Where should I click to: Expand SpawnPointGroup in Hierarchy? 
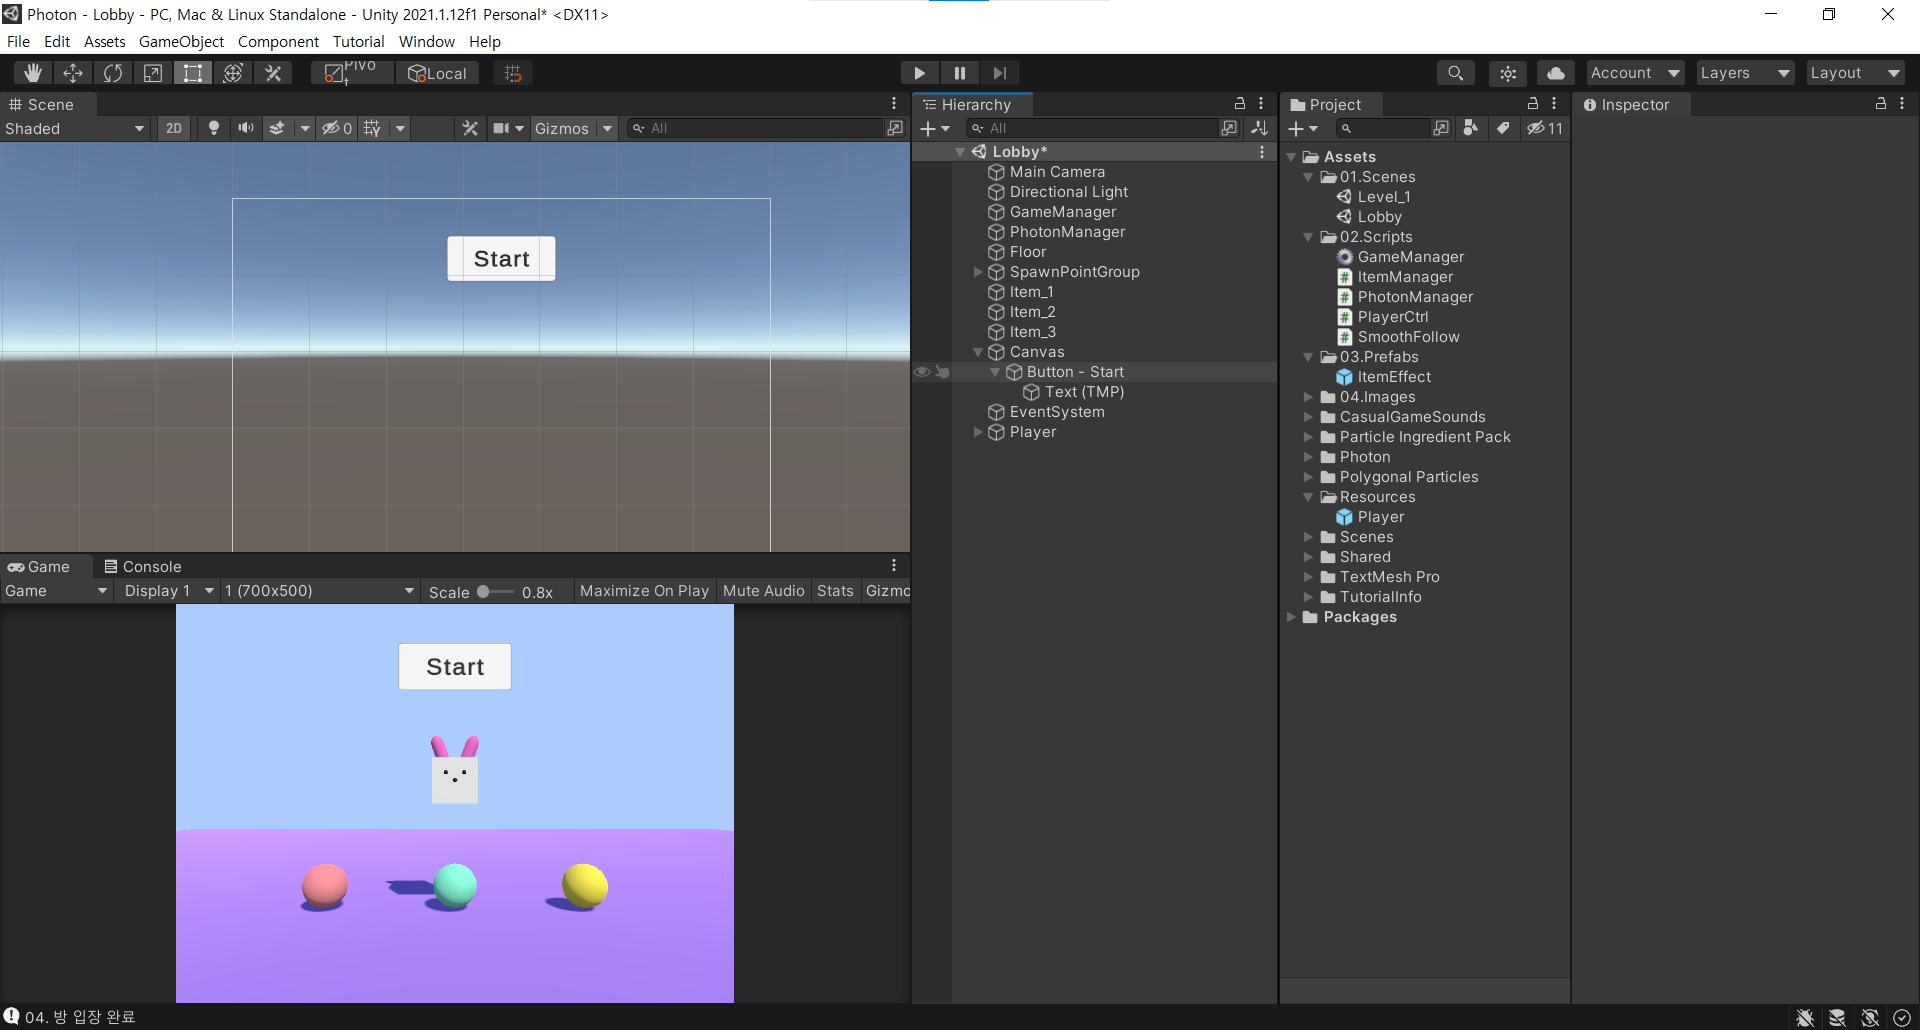click(978, 272)
